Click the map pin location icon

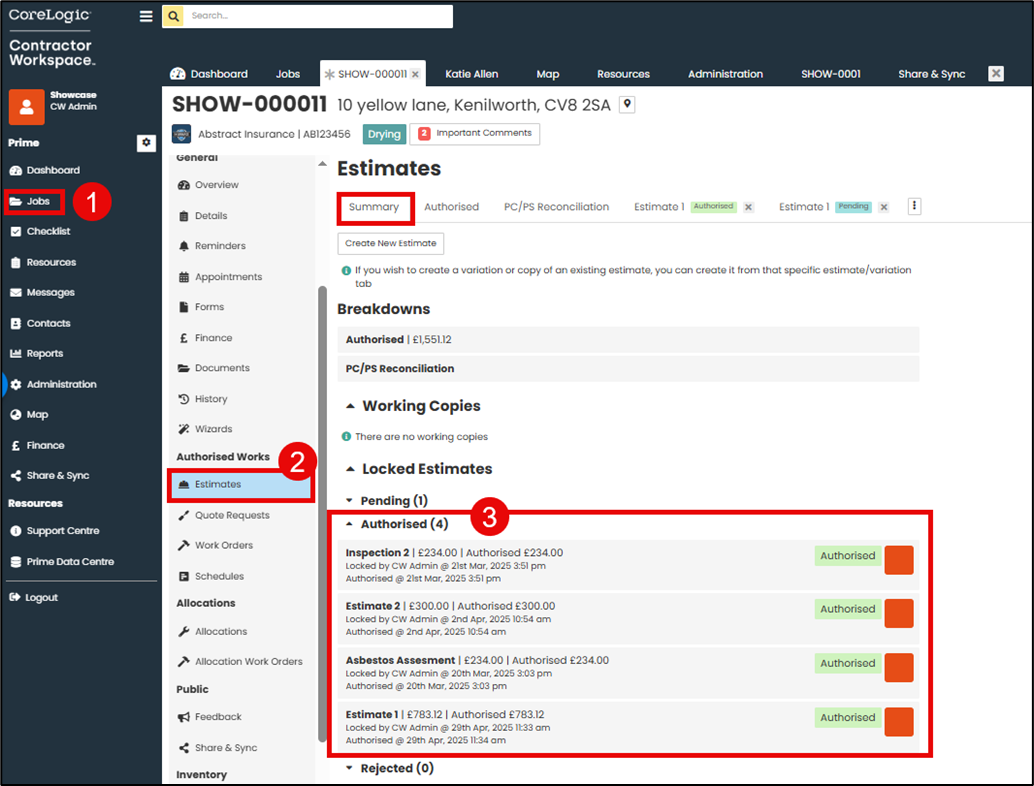(x=627, y=104)
